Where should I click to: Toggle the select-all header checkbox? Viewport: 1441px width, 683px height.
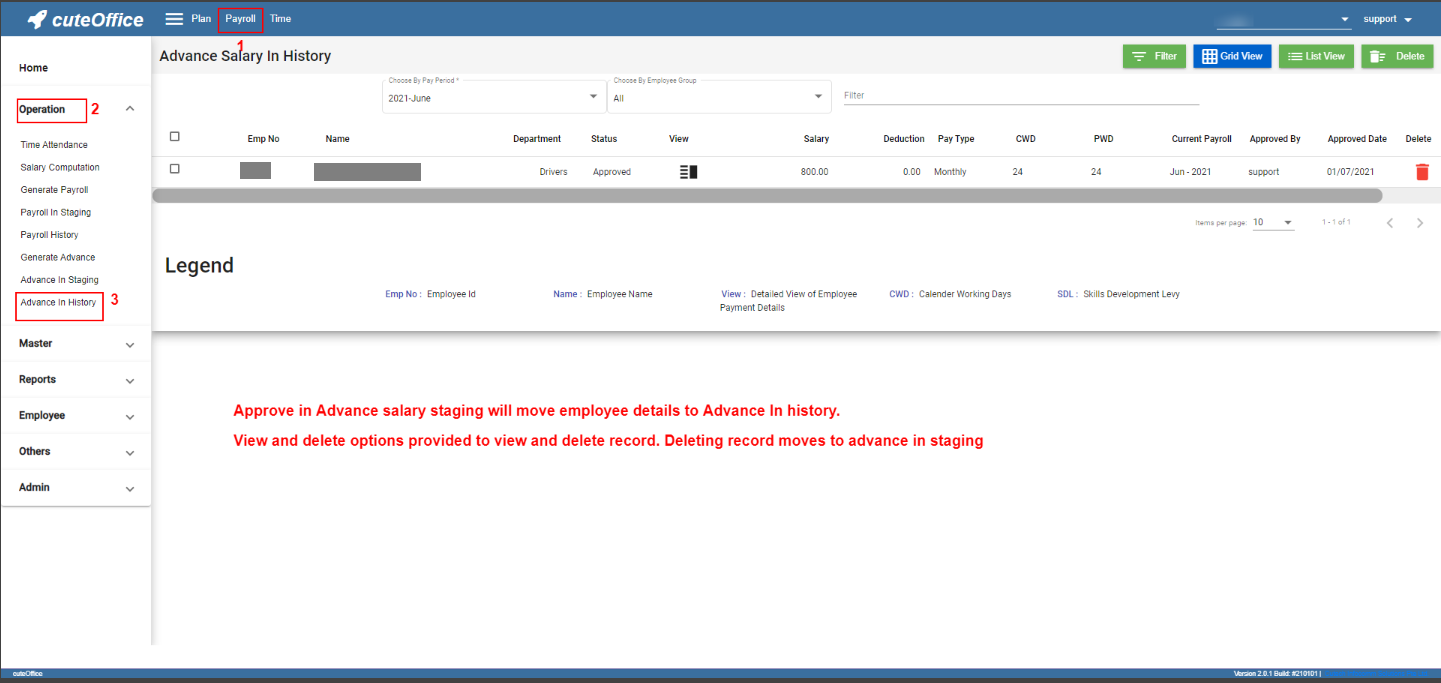tap(175, 137)
